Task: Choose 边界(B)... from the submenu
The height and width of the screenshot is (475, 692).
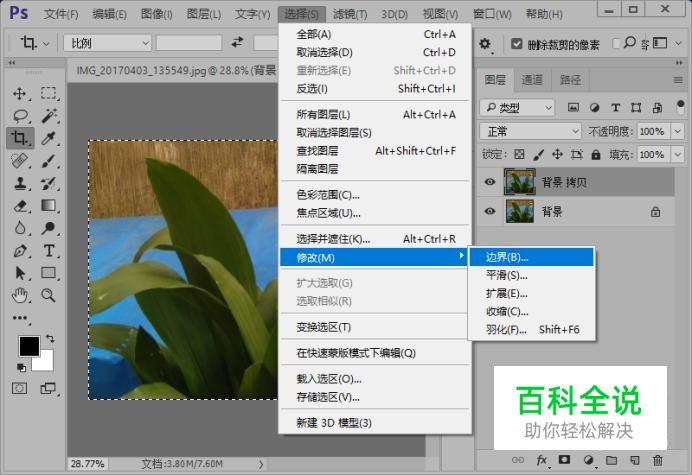Action: coord(531,257)
